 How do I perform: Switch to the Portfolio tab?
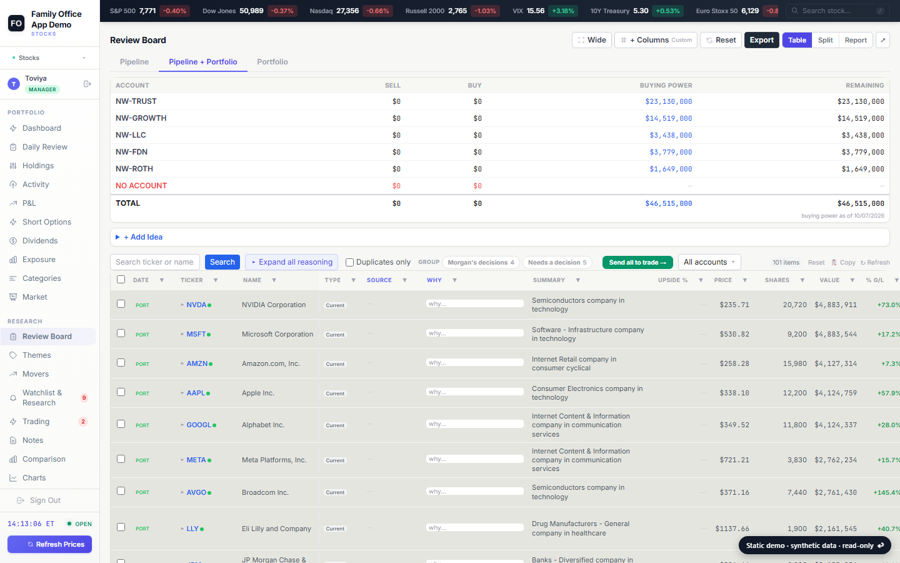tap(272, 62)
